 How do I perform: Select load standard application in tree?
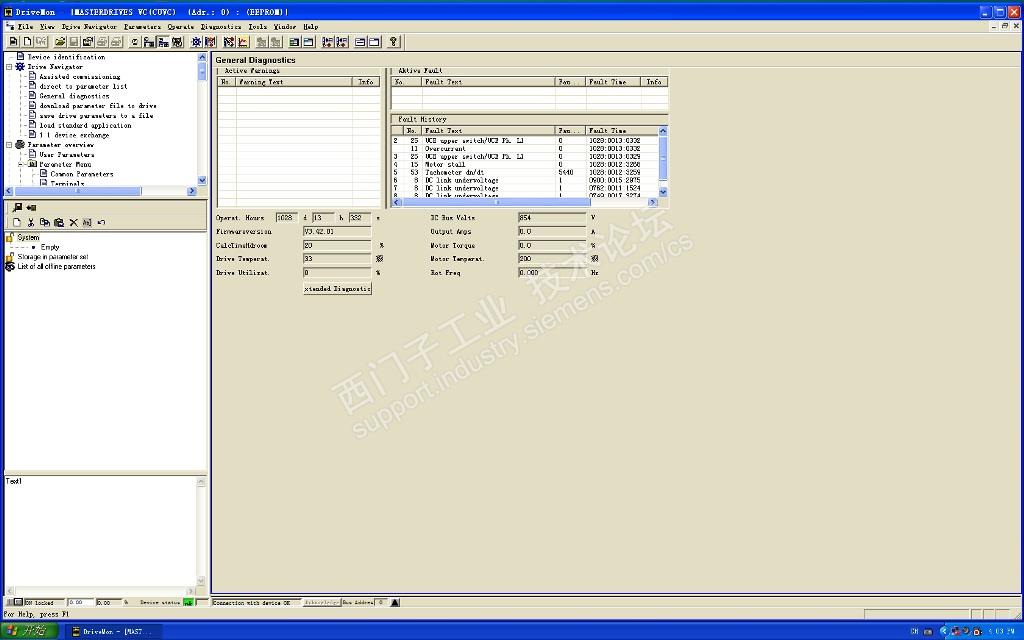pos(85,125)
